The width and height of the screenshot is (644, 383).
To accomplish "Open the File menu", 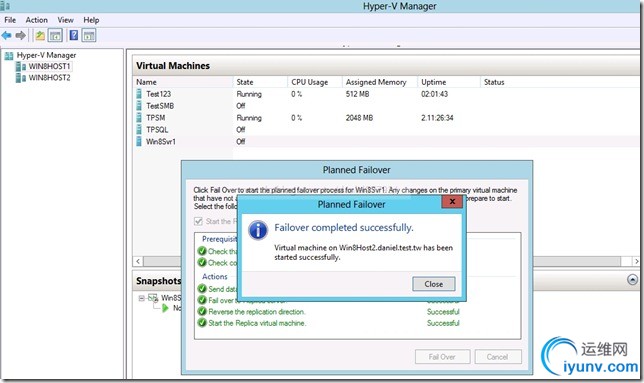I will tap(10, 20).
